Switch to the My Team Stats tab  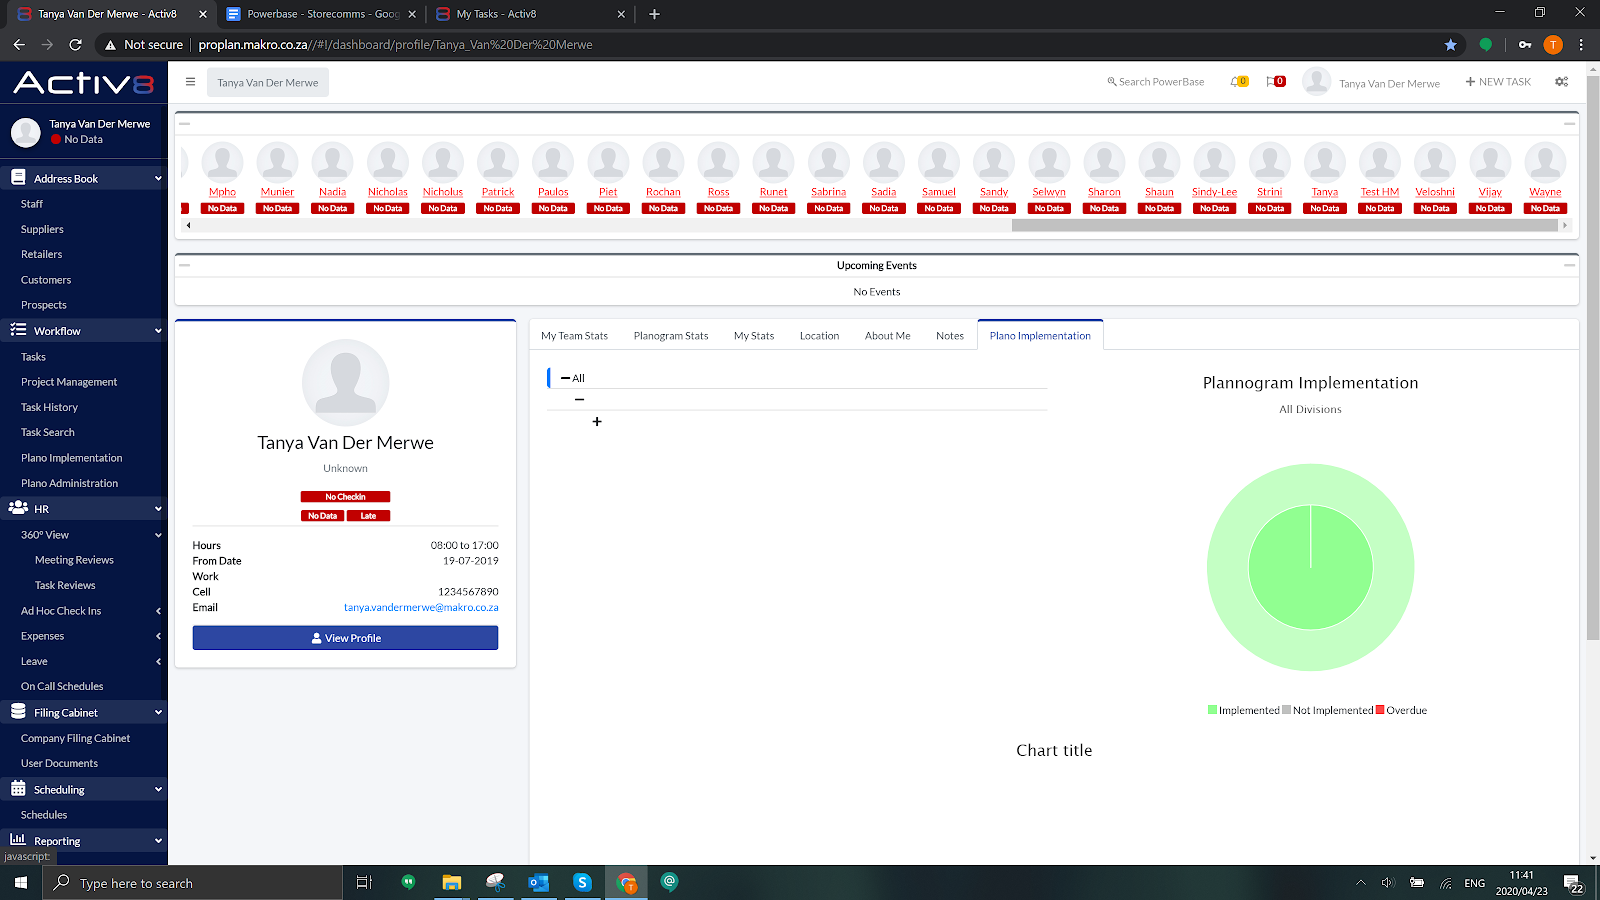click(x=574, y=336)
